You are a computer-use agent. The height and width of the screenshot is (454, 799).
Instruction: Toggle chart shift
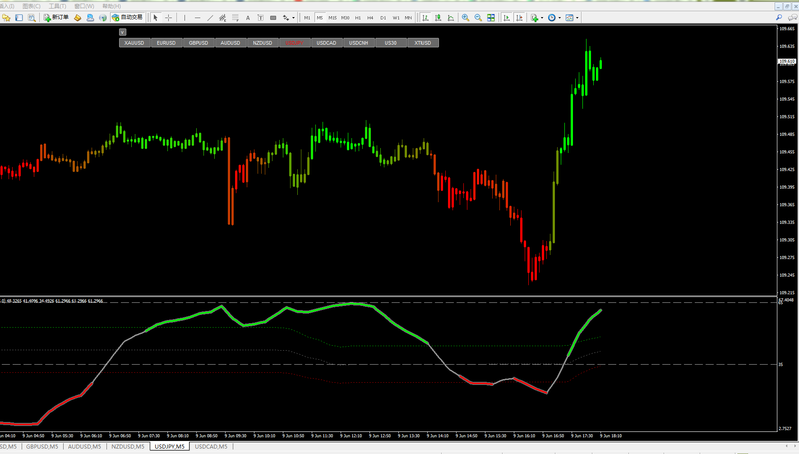(519, 18)
